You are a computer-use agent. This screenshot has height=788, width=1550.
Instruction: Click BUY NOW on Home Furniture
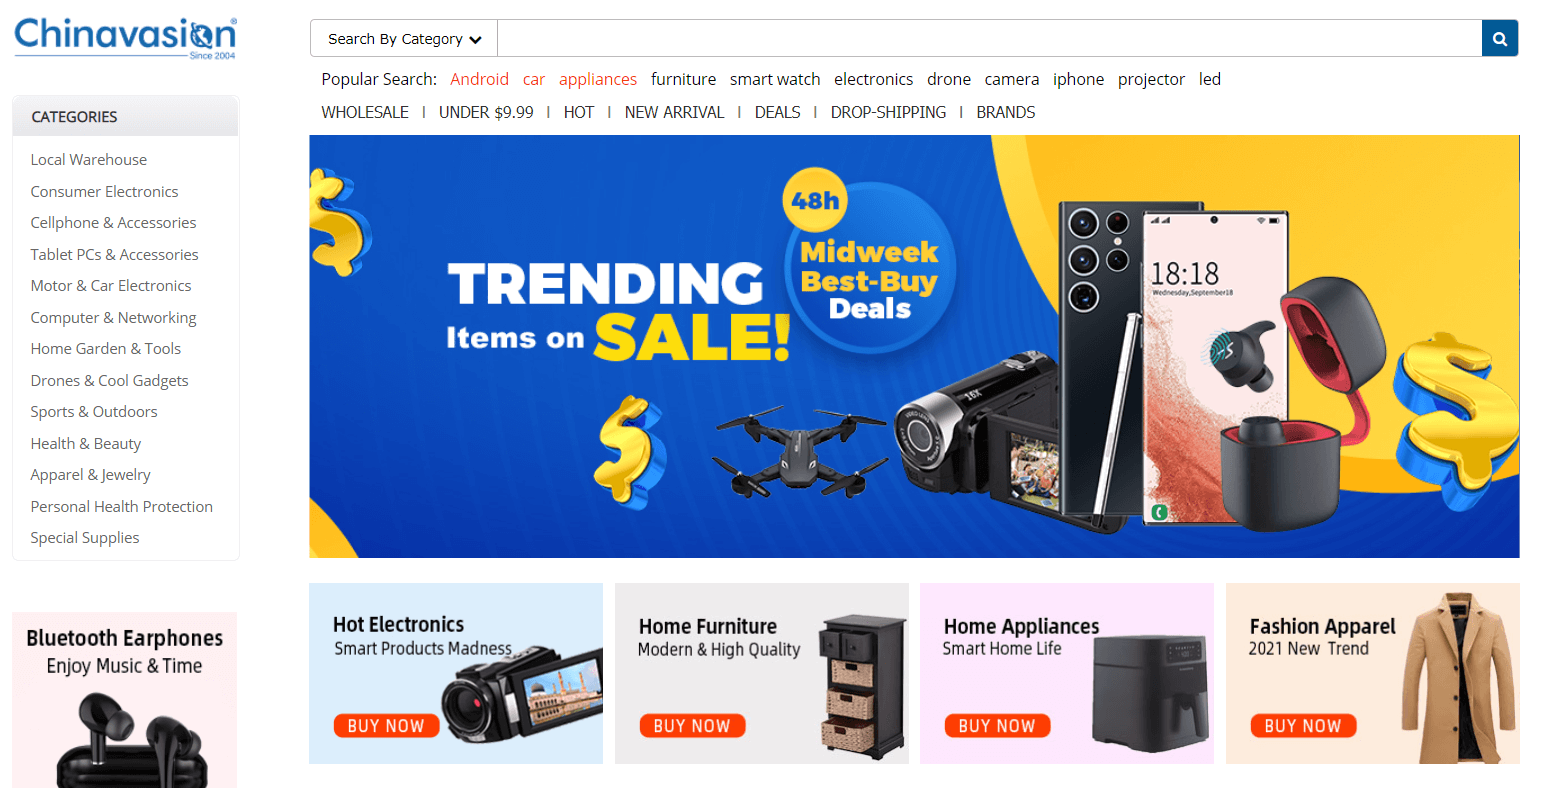[x=692, y=726]
